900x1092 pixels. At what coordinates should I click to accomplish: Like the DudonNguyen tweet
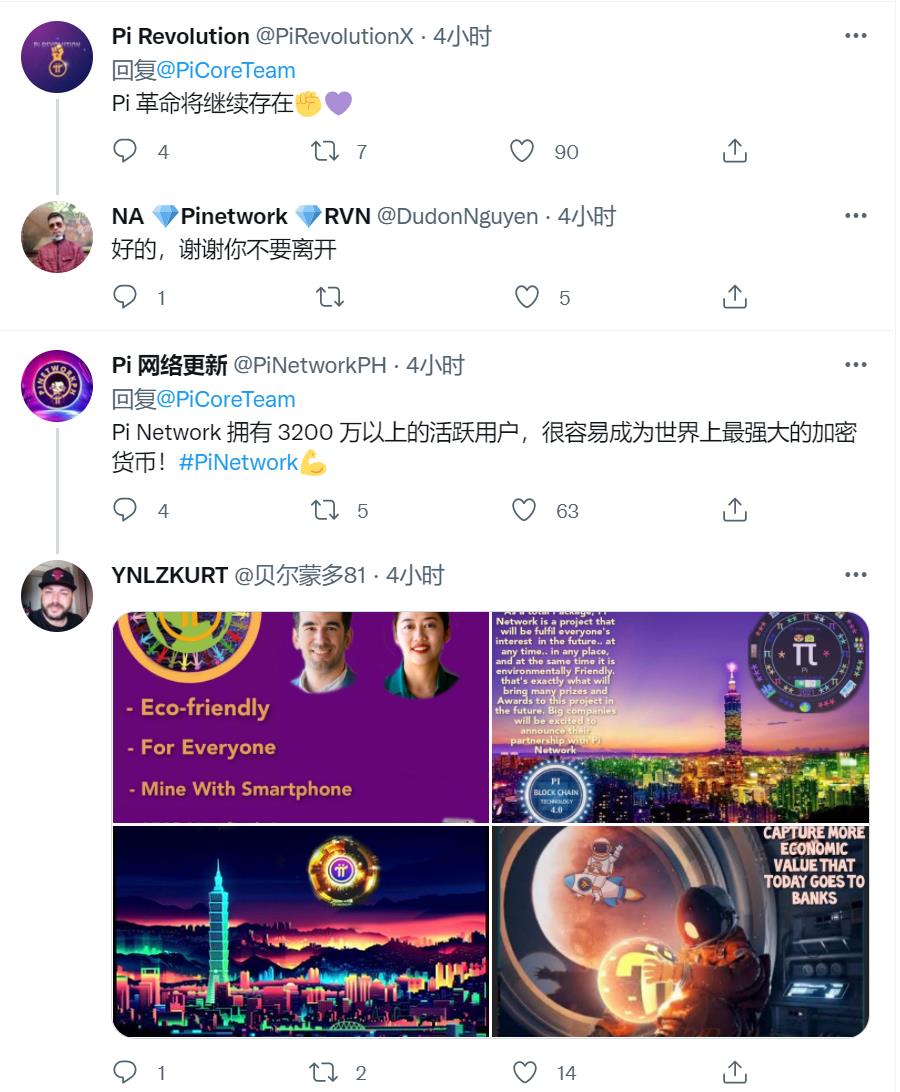(x=527, y=297)
